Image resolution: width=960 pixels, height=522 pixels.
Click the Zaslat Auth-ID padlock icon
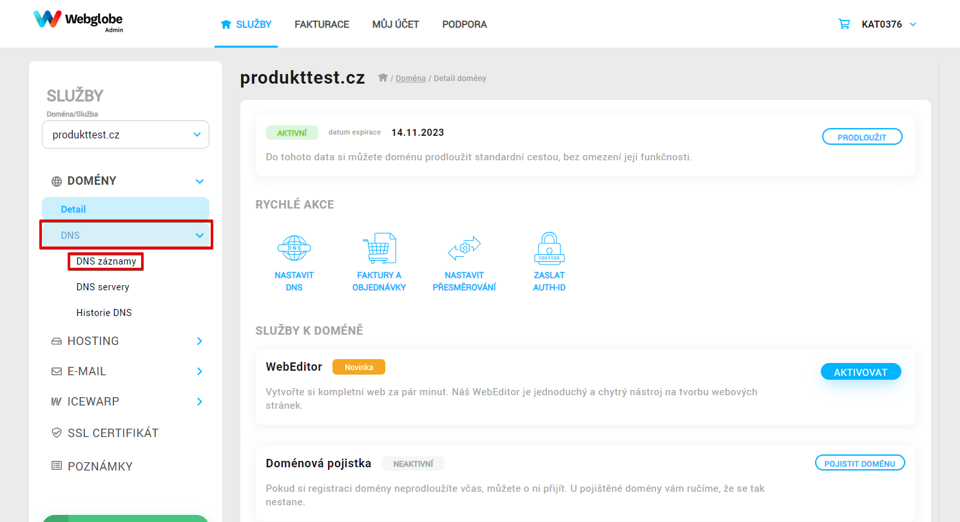coord(549,248)
